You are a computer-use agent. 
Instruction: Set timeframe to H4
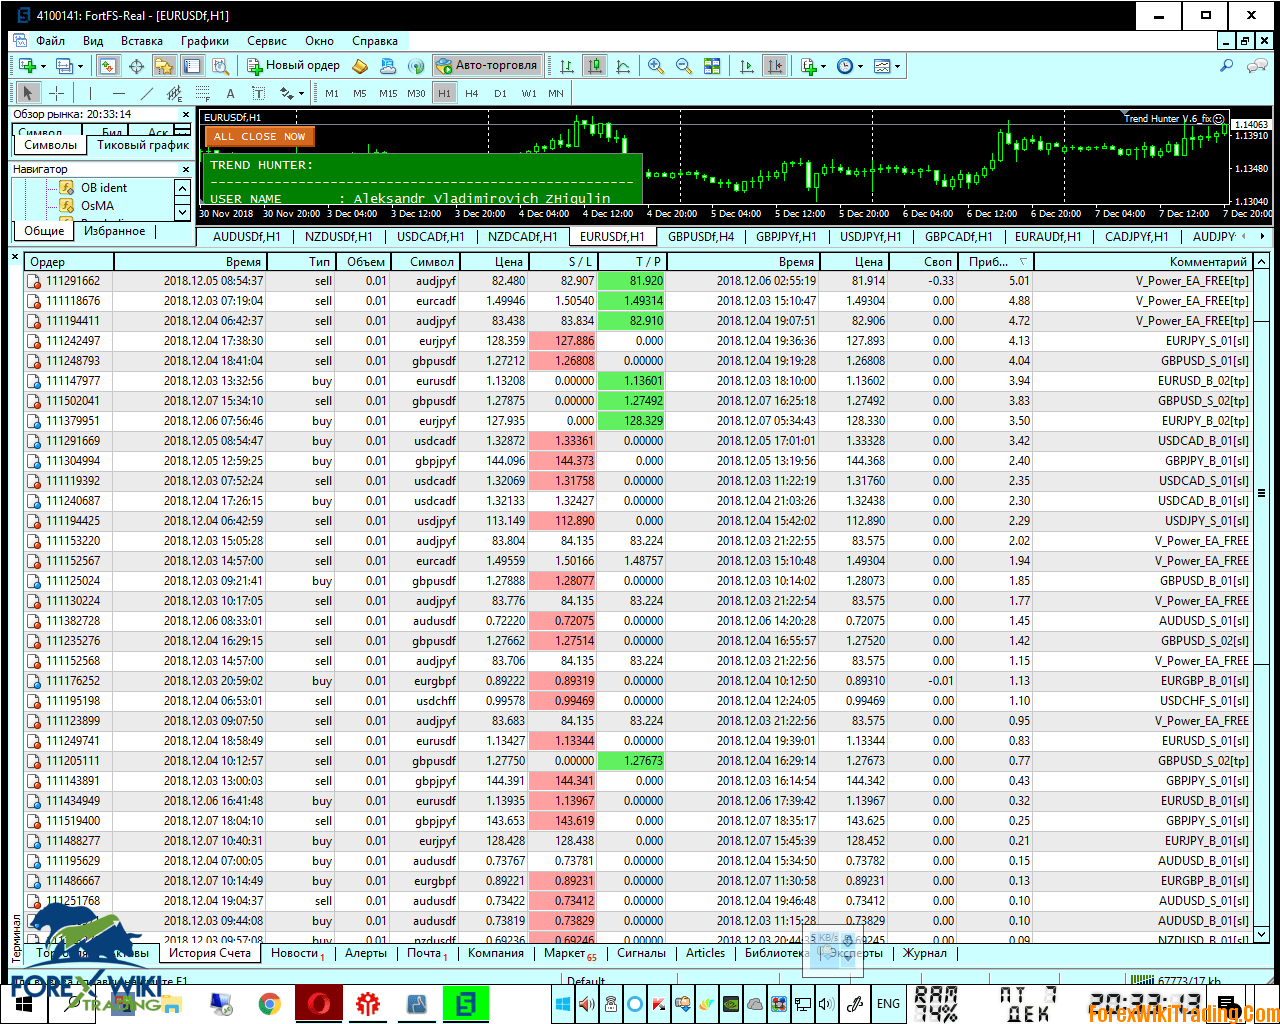[472, 93]
